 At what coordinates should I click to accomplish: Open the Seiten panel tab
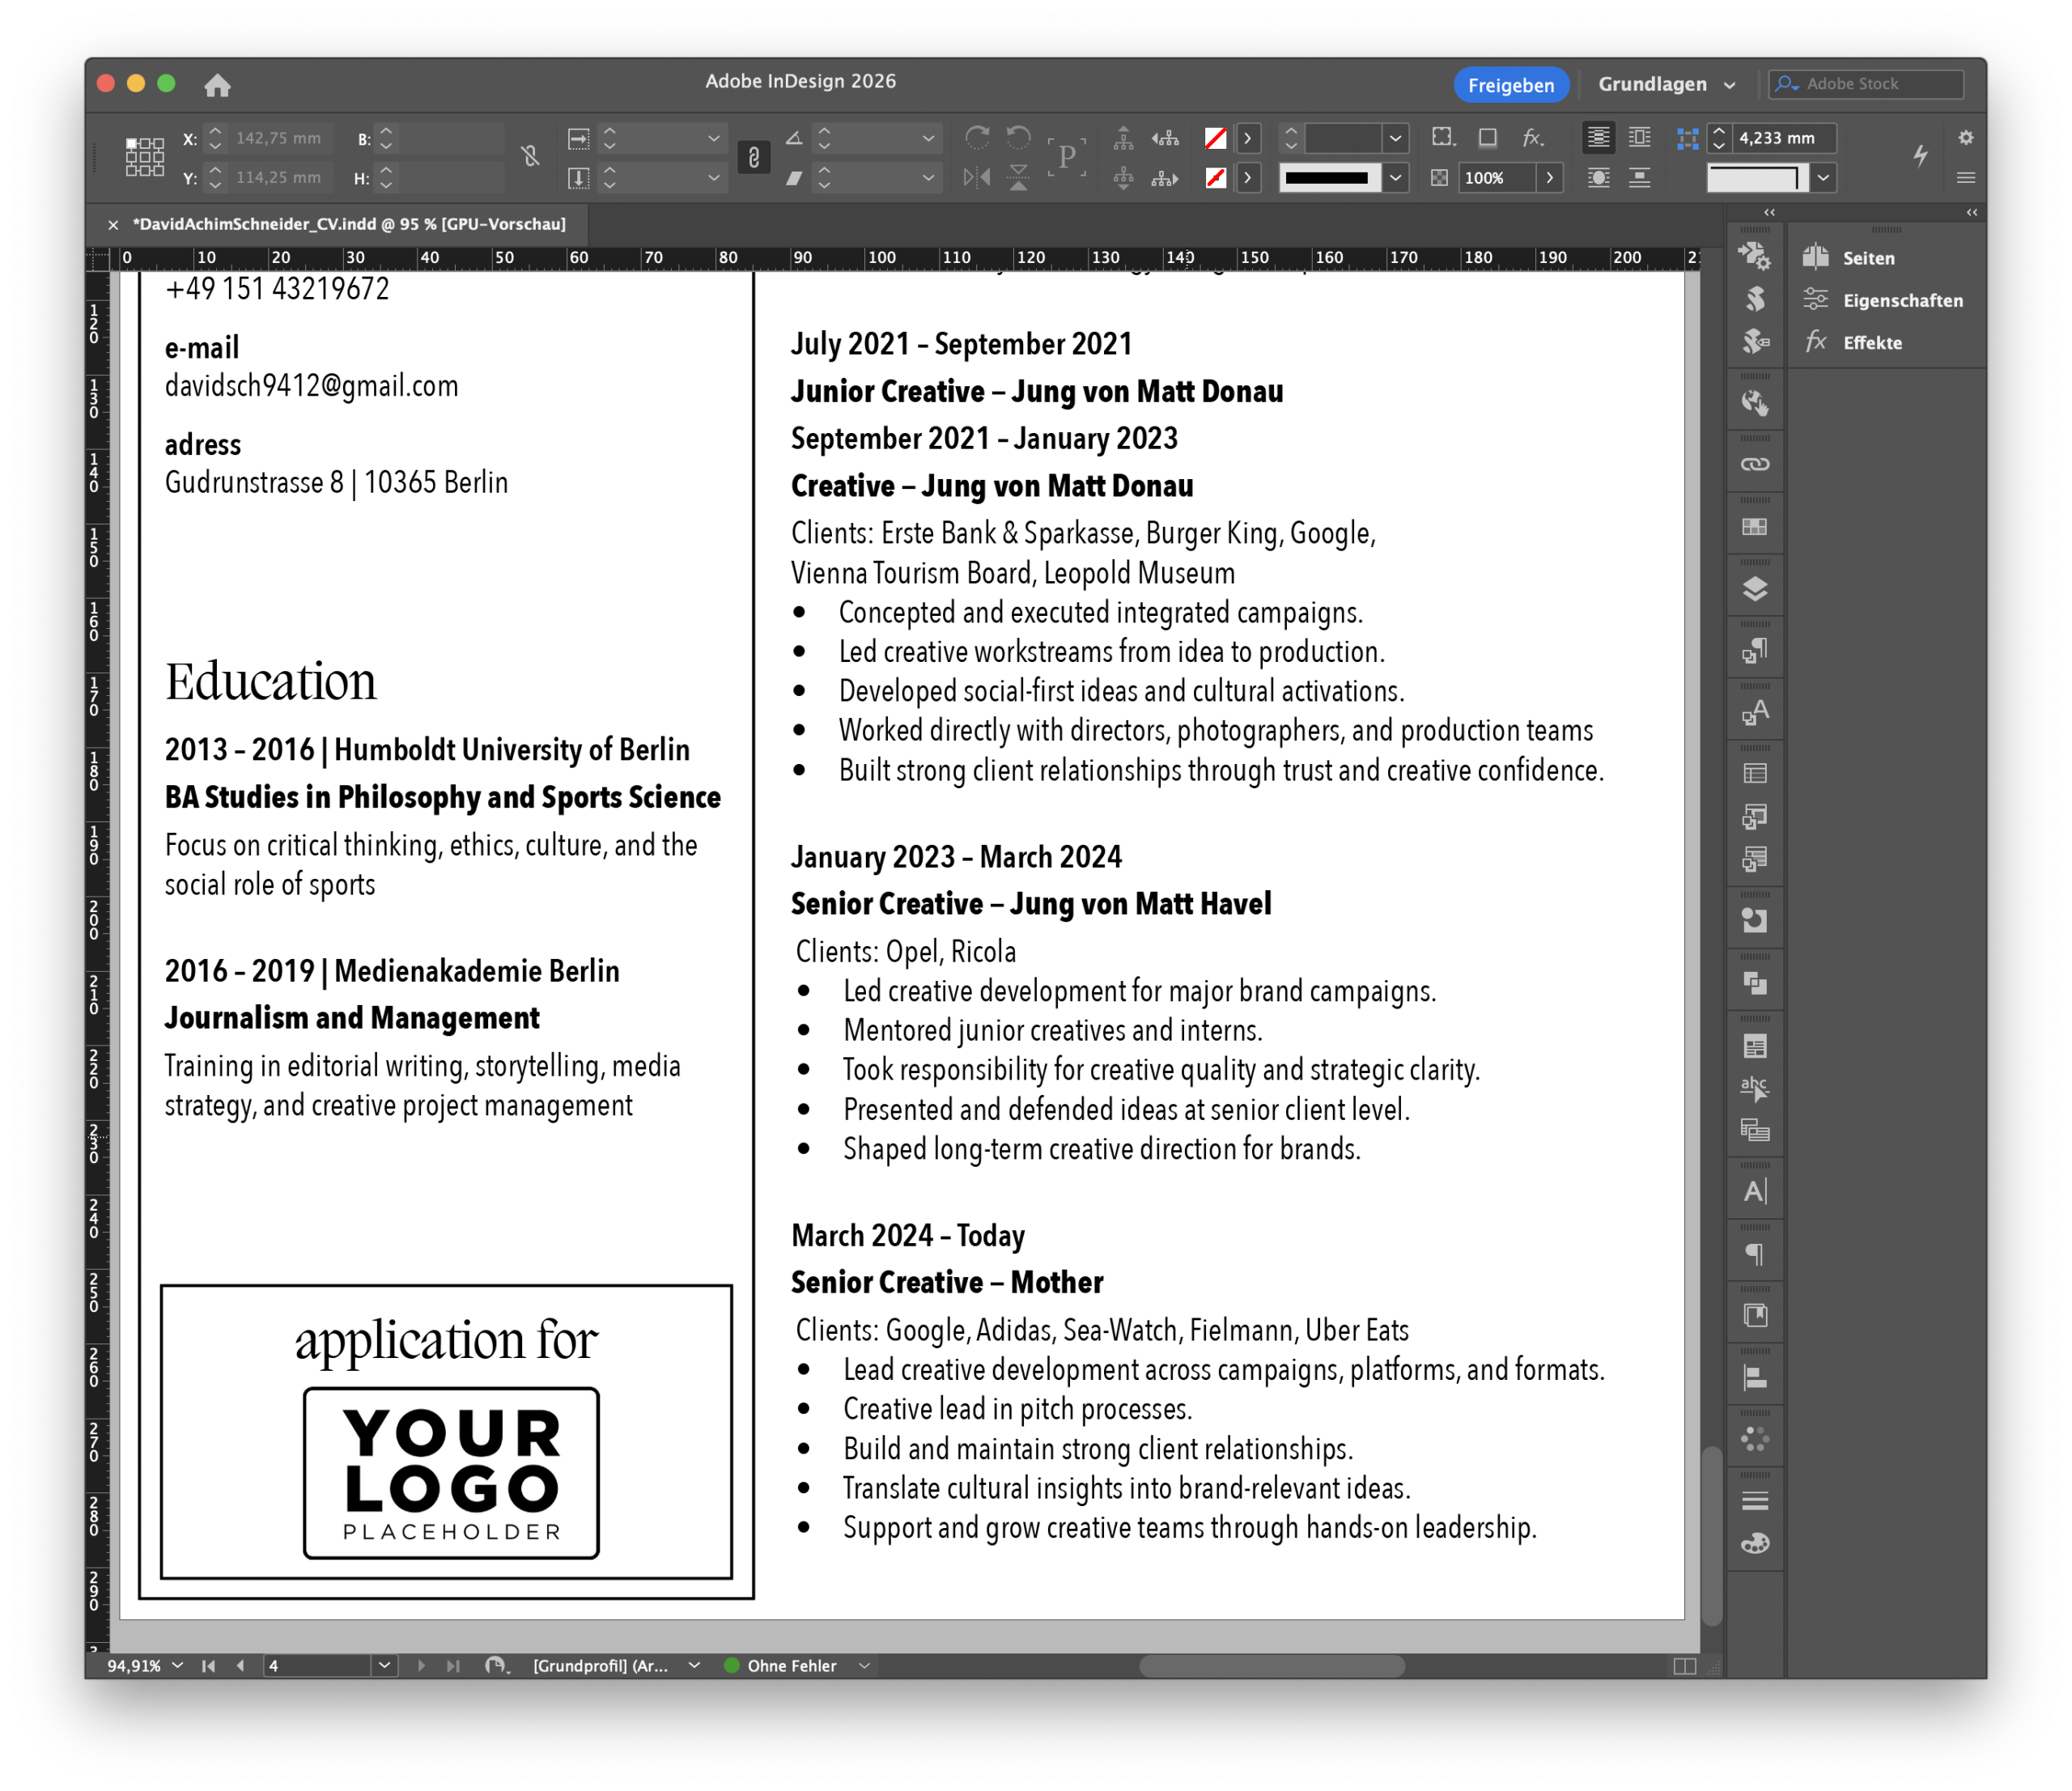coord(1867,258)
